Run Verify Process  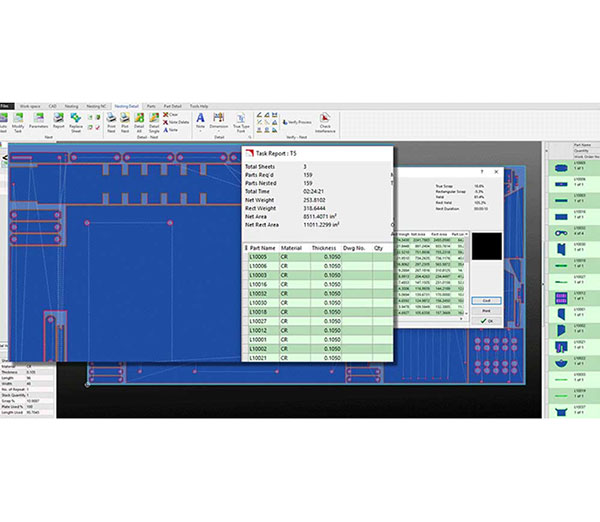click(x=297, y=122)
